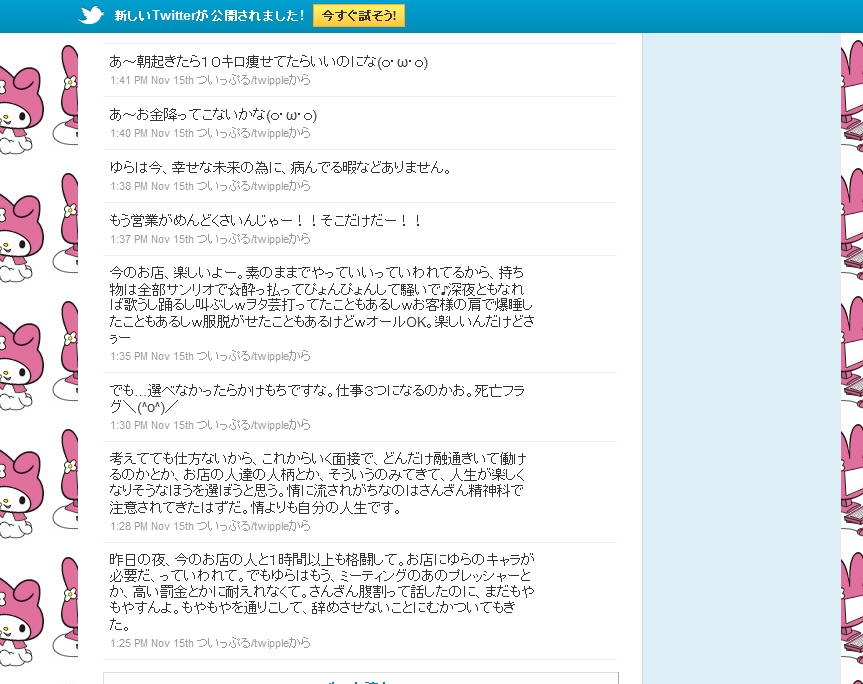Open the 1:41 PM Nov 15th tweet timestamp
Image resolution: width=863 pixels, height=684 pixels.
[x=152, y=80]
